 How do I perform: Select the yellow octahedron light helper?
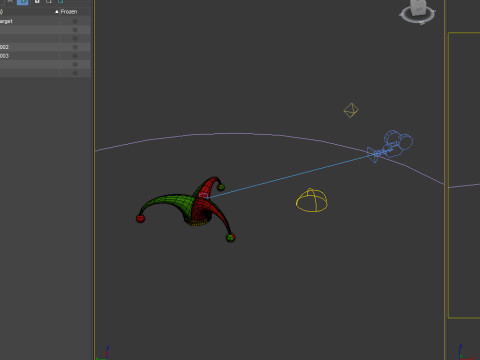351,110
